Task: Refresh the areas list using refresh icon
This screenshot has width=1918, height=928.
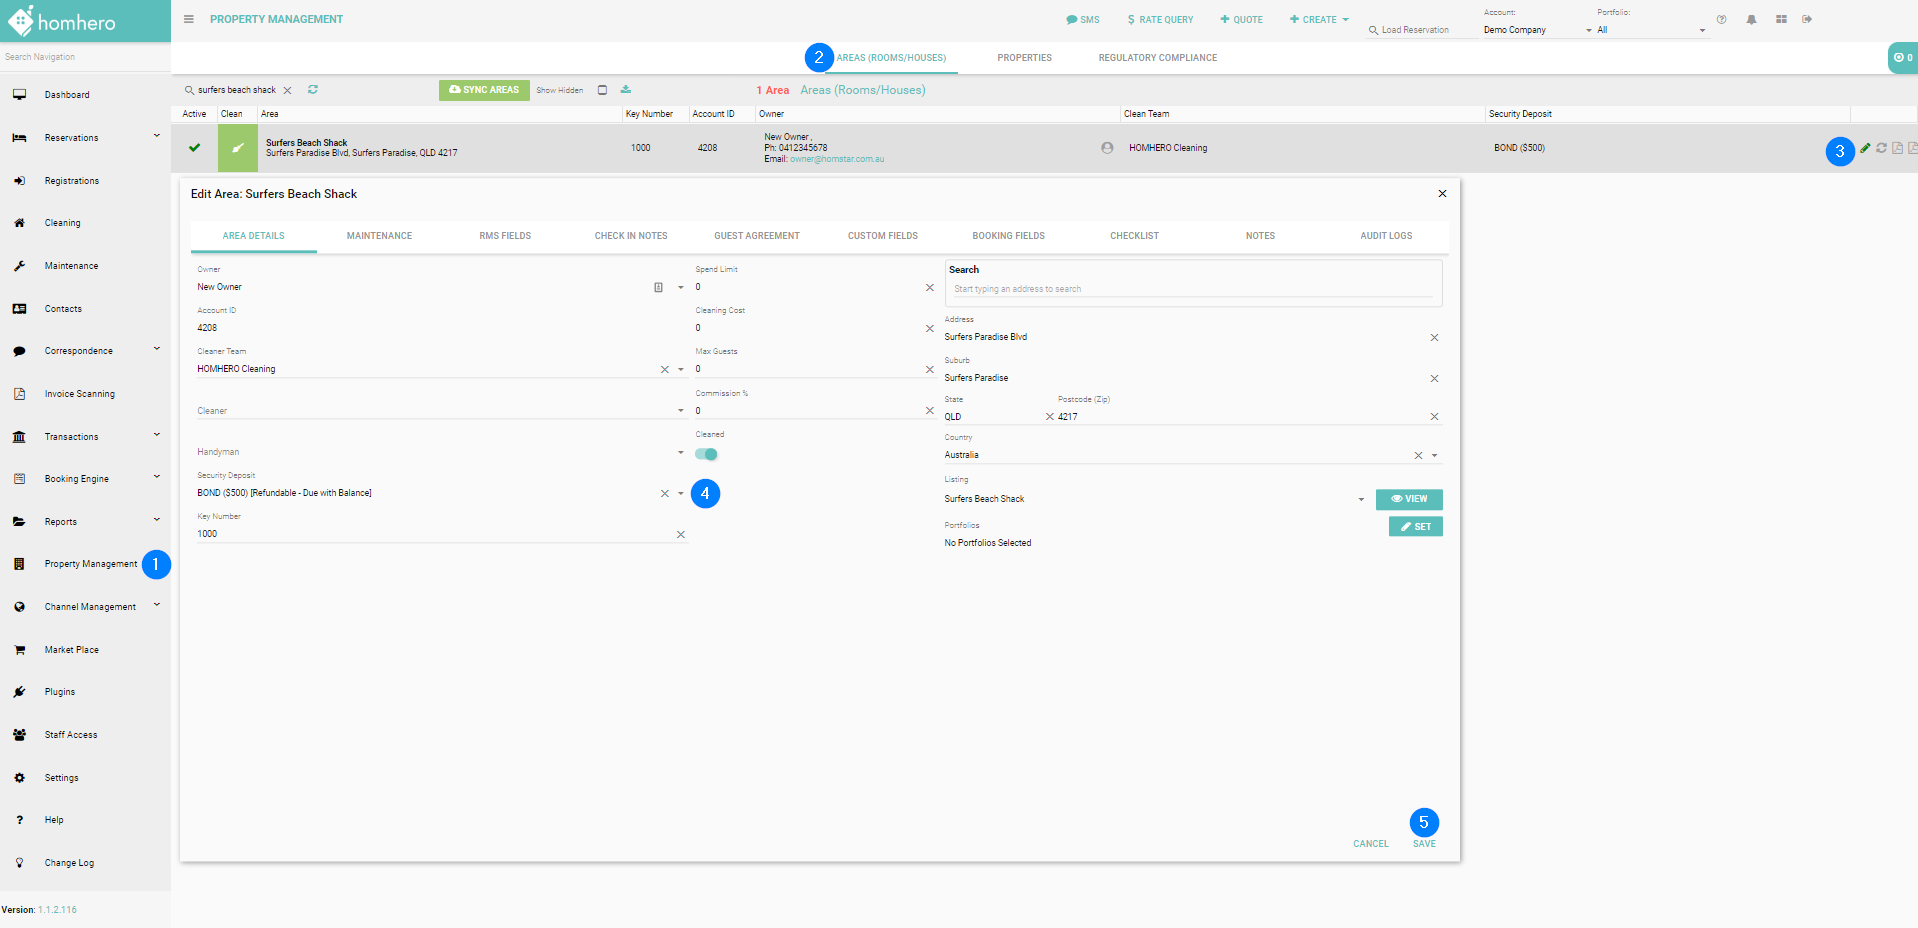Action: [313, 90]
